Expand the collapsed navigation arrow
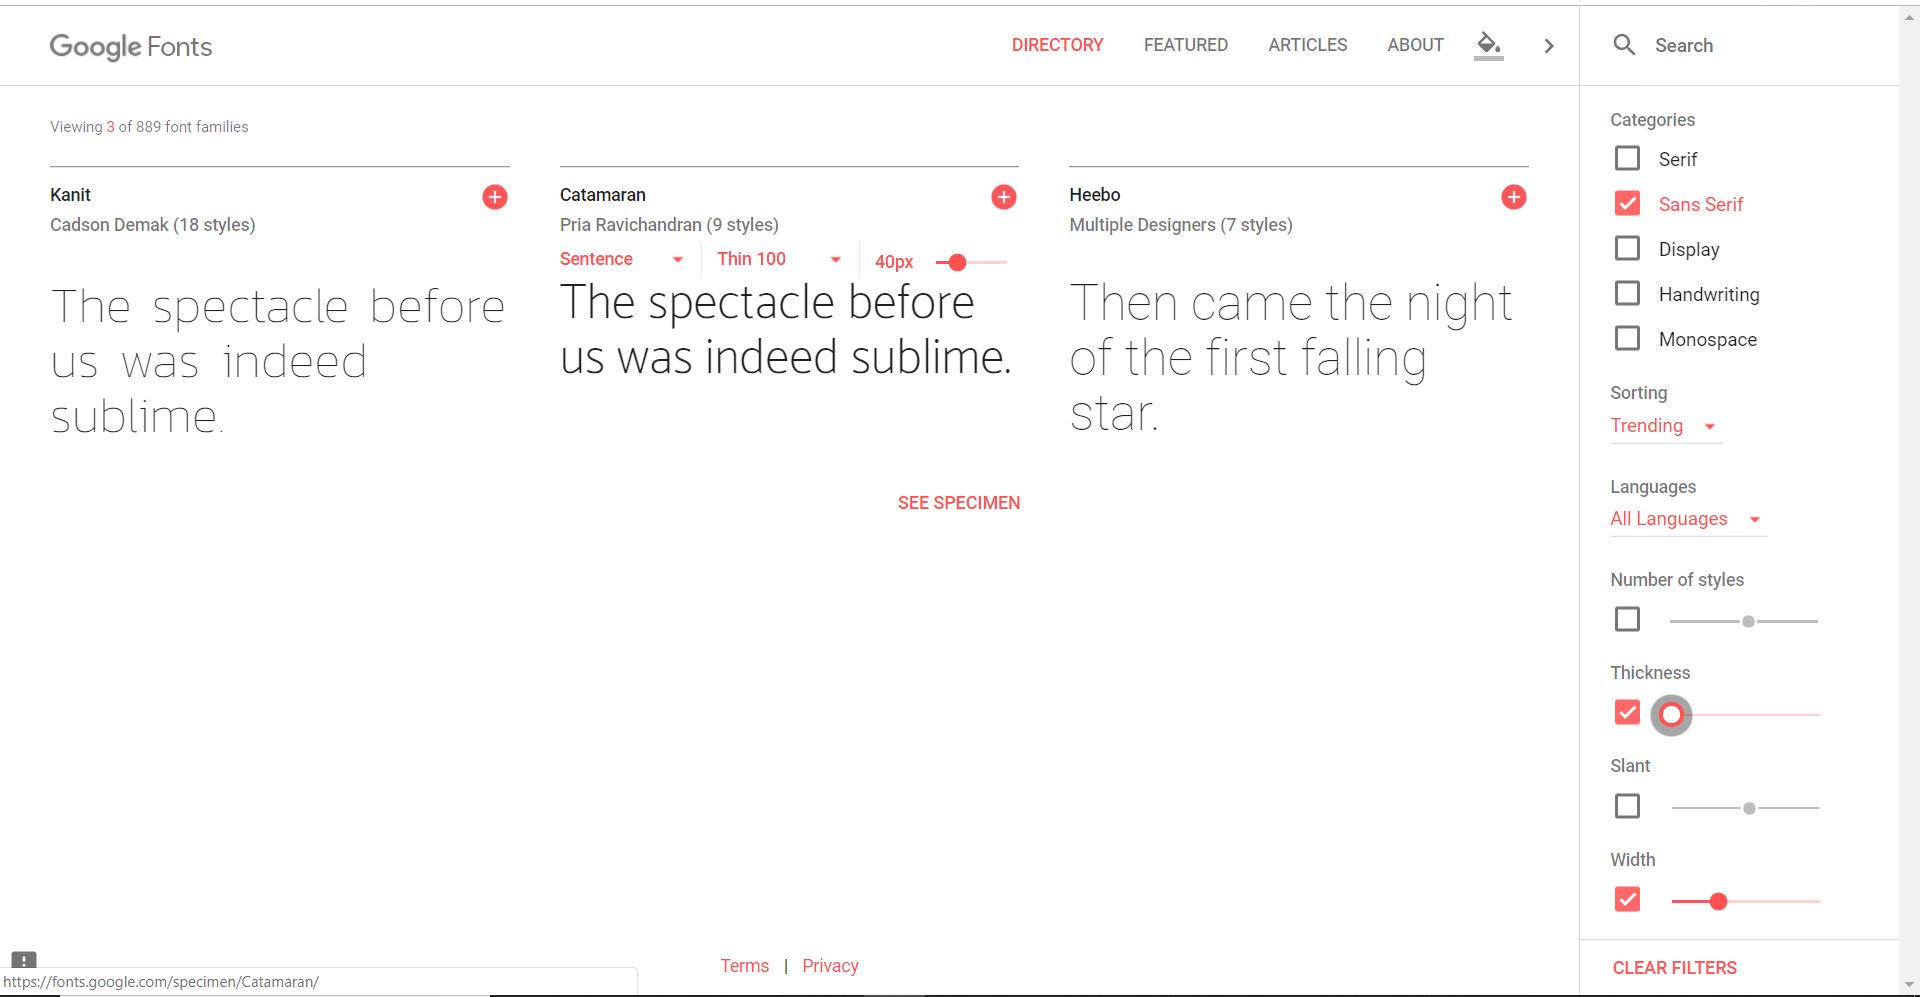 pos(1549,45)
